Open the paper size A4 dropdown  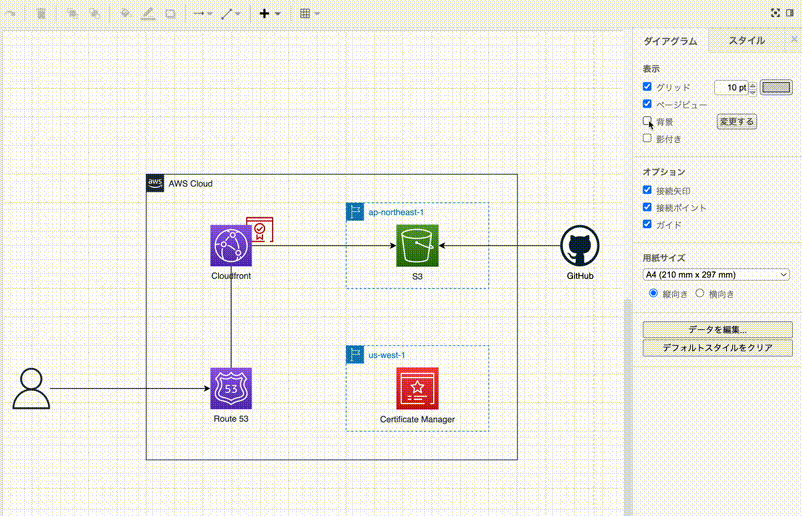click(716, 274)
